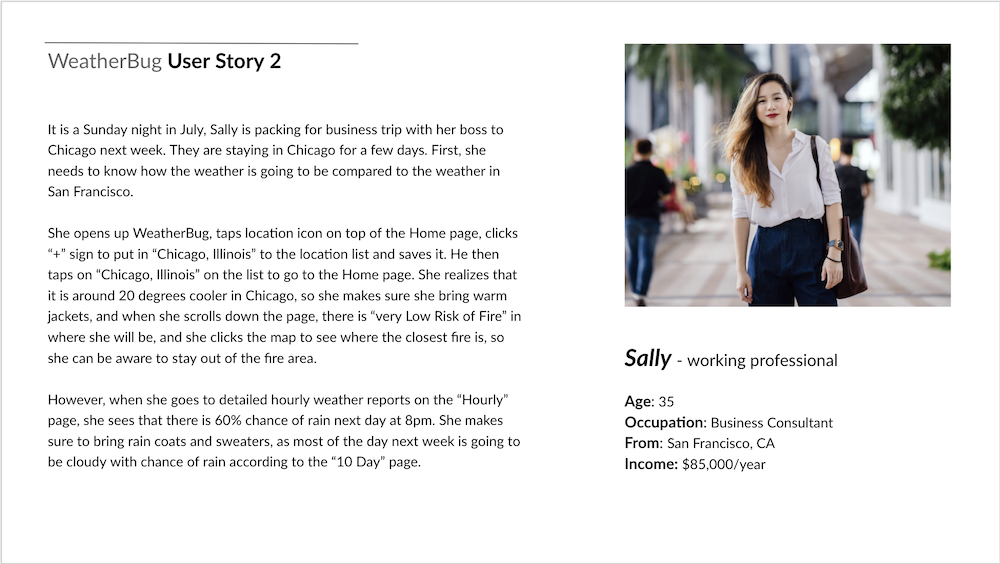
Task: Click the quoted "+" sign in the story text
Action: coord(58,254)
